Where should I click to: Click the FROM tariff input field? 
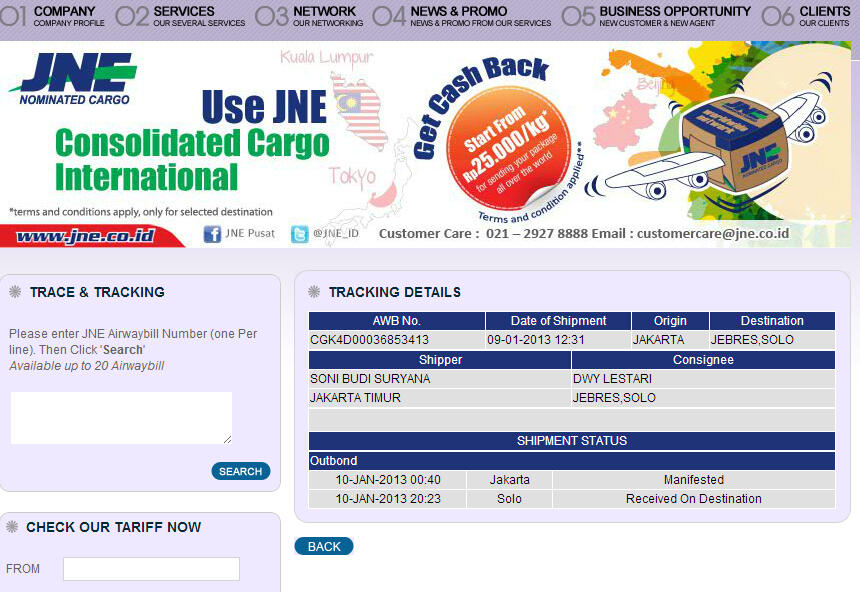(151, 569)
